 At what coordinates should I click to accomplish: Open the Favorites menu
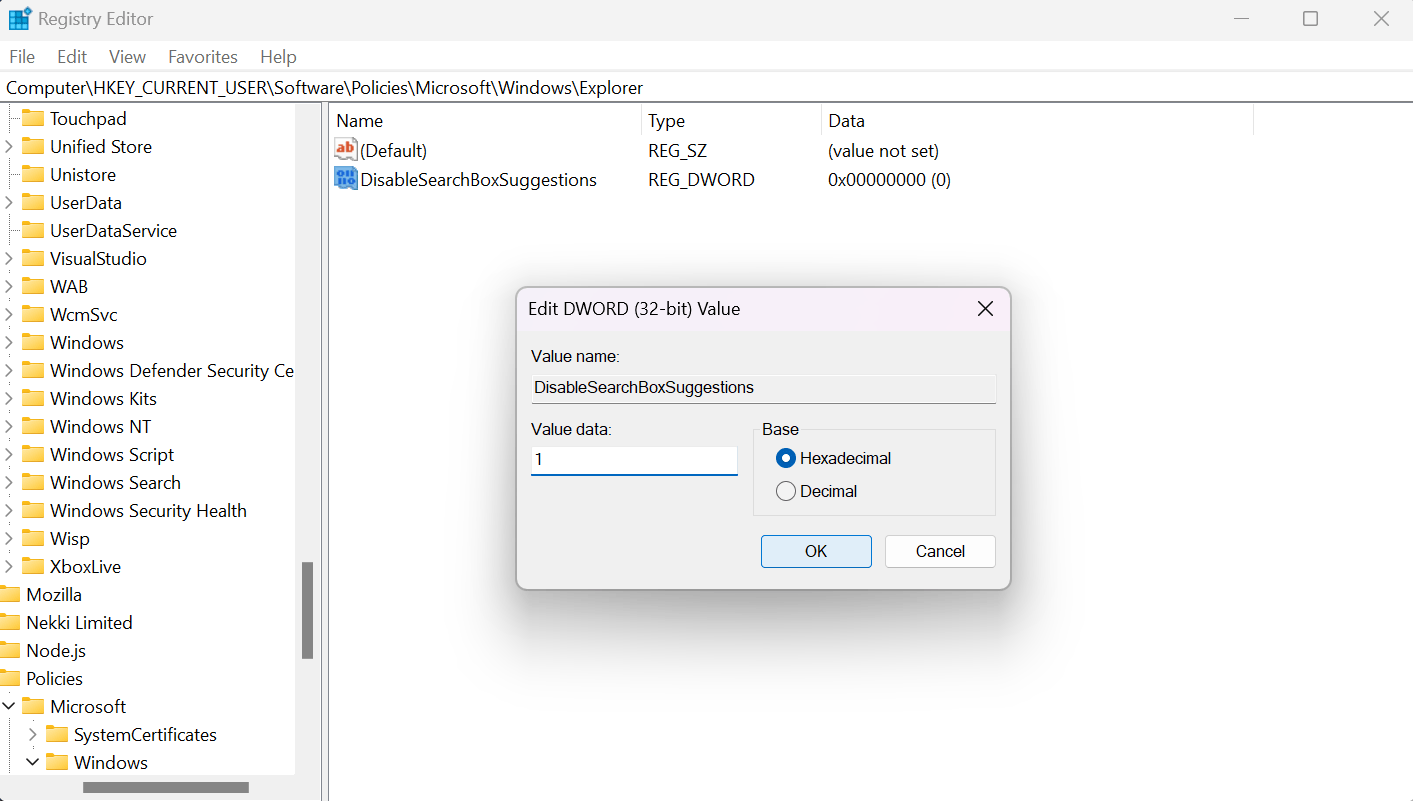(x=202, y=56)
